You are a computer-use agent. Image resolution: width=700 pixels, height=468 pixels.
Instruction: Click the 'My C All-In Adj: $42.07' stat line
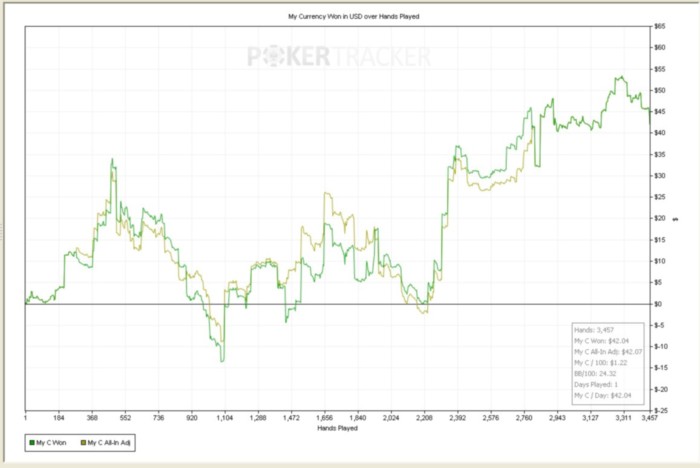[608, 352]
